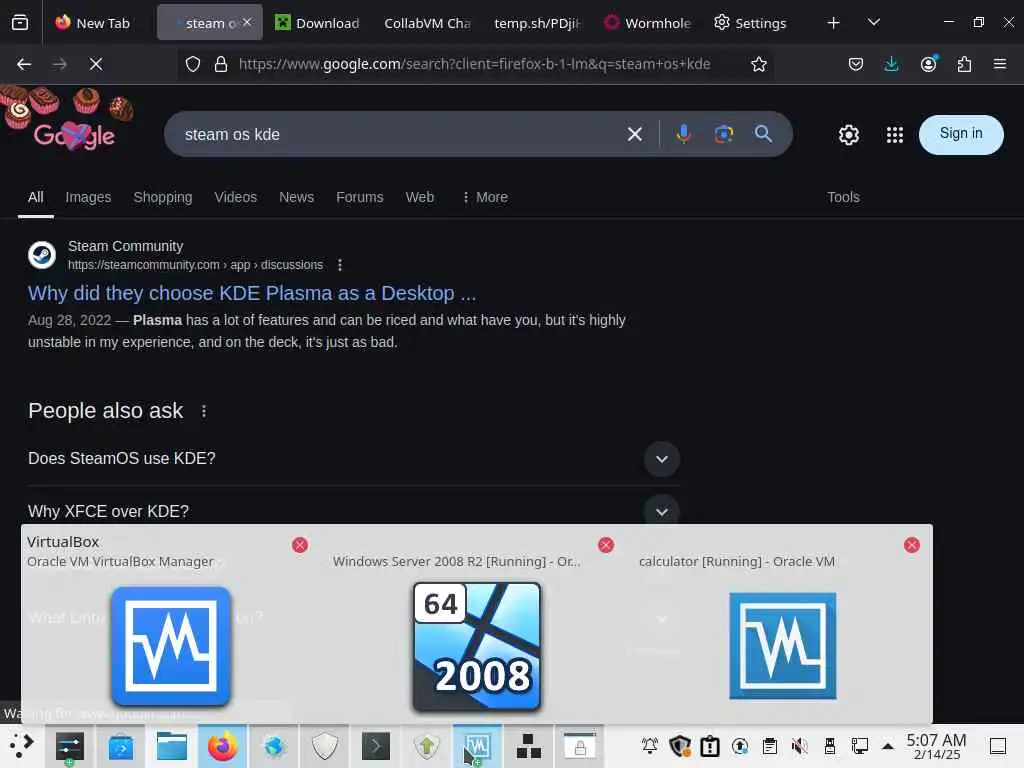This screenshot has height=768, width=1024.
Task: Switch to Web results tab
Action: pyautogui.click(x=420, y=197)
